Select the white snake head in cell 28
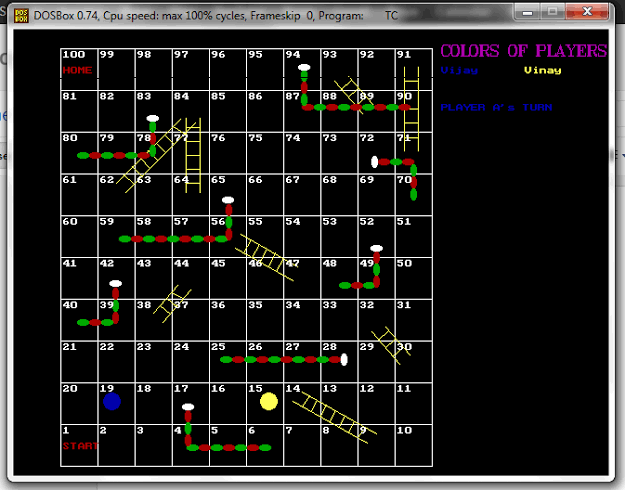Image resolution: width=625 pixels, height=490 pixels. click(x=344, y=359)
